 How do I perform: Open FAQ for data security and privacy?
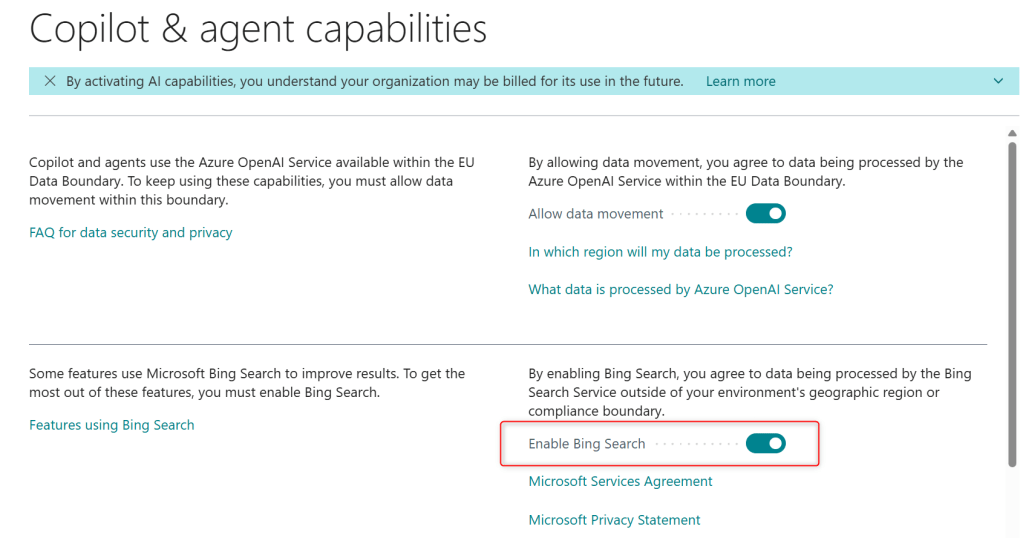pos(130,232)
